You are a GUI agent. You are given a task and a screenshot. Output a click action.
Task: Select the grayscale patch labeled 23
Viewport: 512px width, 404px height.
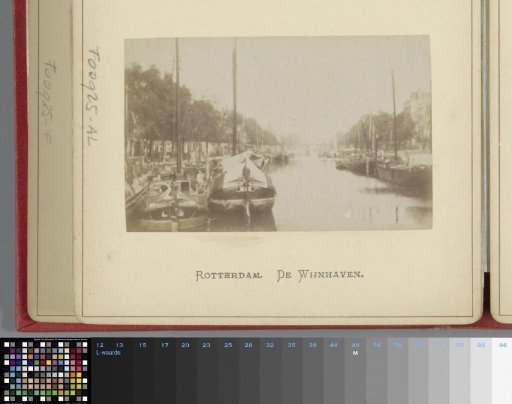pyautogui.click(x=207, y=371)
